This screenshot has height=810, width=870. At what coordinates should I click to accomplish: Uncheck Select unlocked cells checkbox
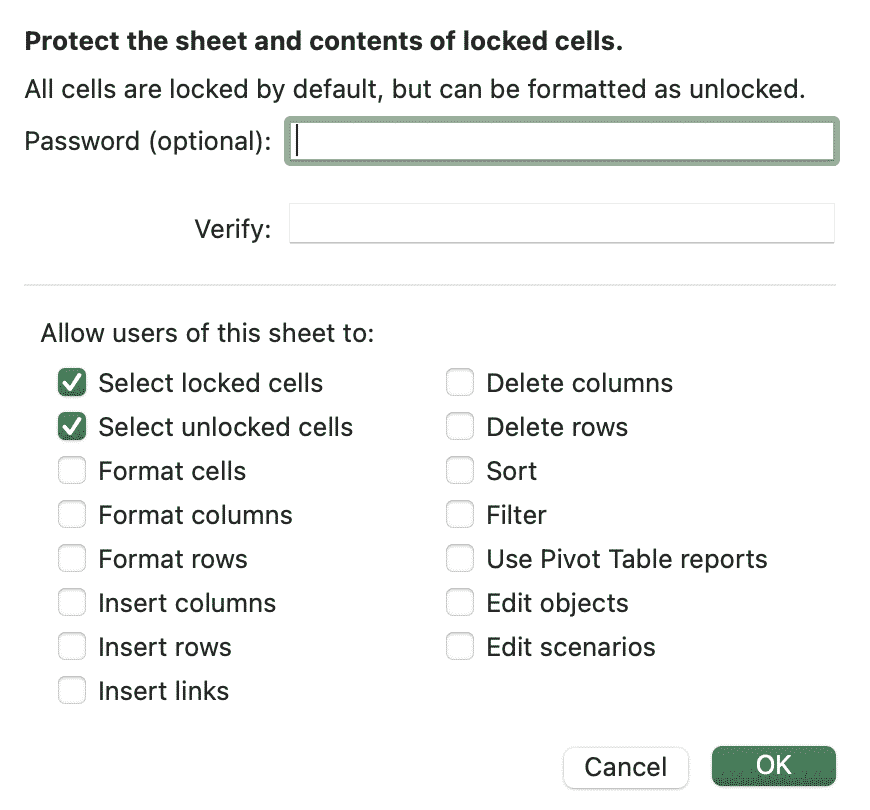tap(72, 427)
